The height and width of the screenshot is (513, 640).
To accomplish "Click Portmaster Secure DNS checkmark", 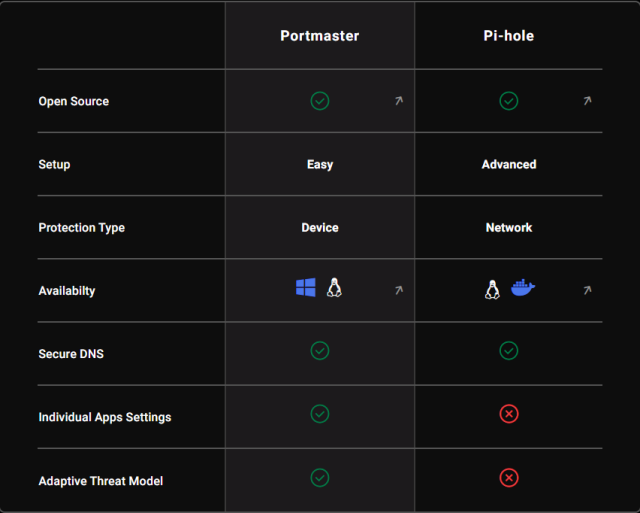I will pyautogui.click(x=320, y=351).
